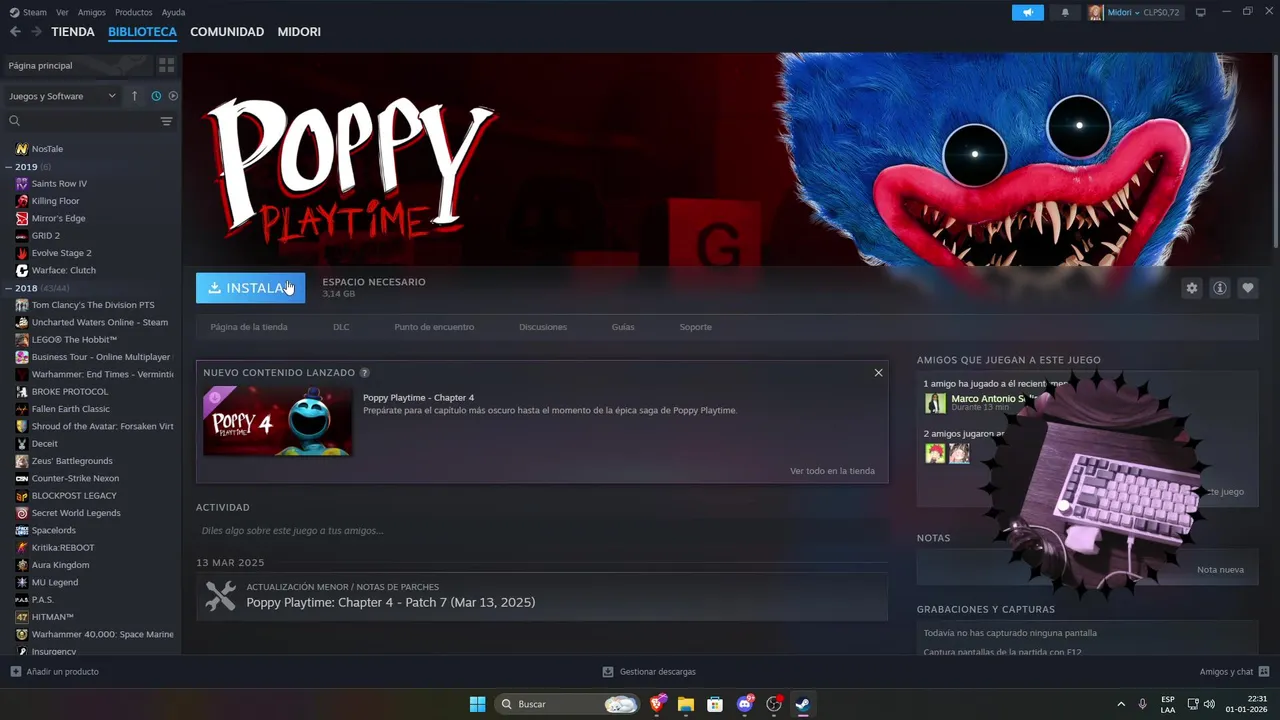Image resolution: width=1280 pixels, height=720 pixels.
Task: Toggle the ready-to-play filter icon
Action: click(173, 96)
